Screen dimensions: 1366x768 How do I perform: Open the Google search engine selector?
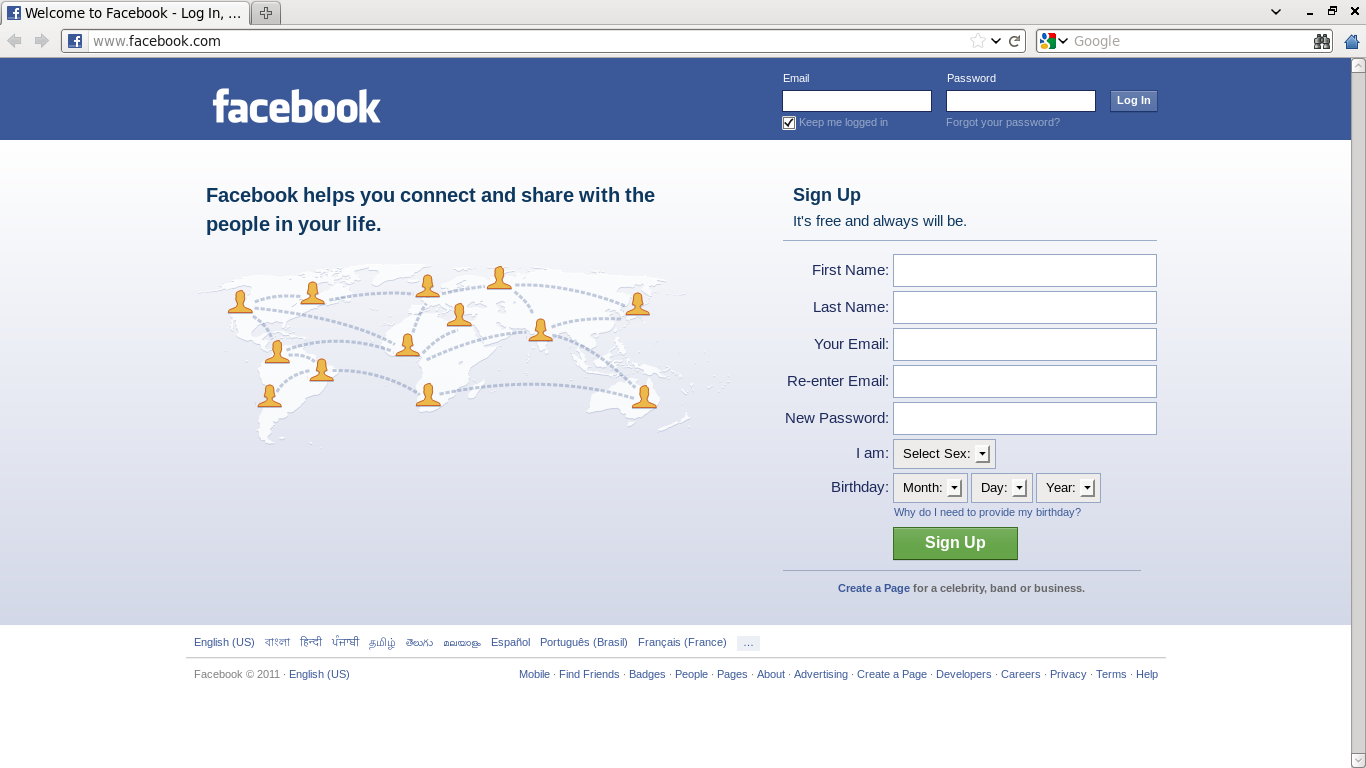1053,41
